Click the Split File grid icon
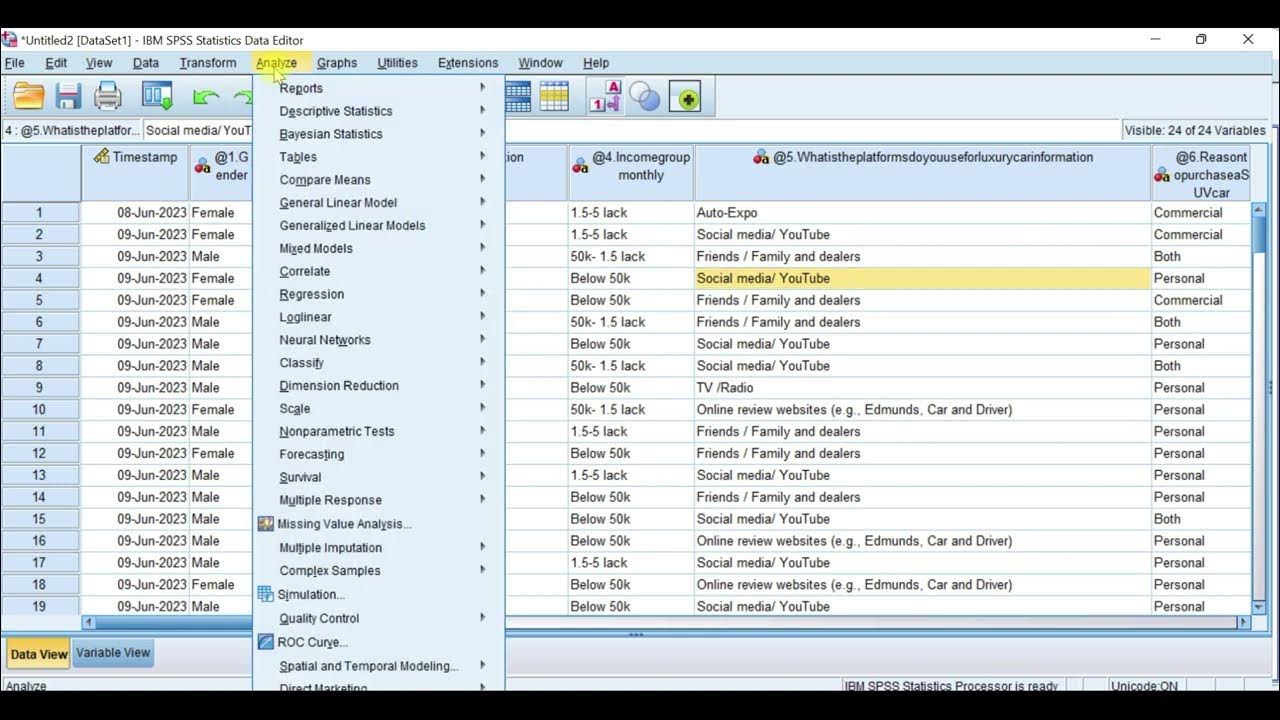Screen dimensions: 1280x720 [517, 96]
